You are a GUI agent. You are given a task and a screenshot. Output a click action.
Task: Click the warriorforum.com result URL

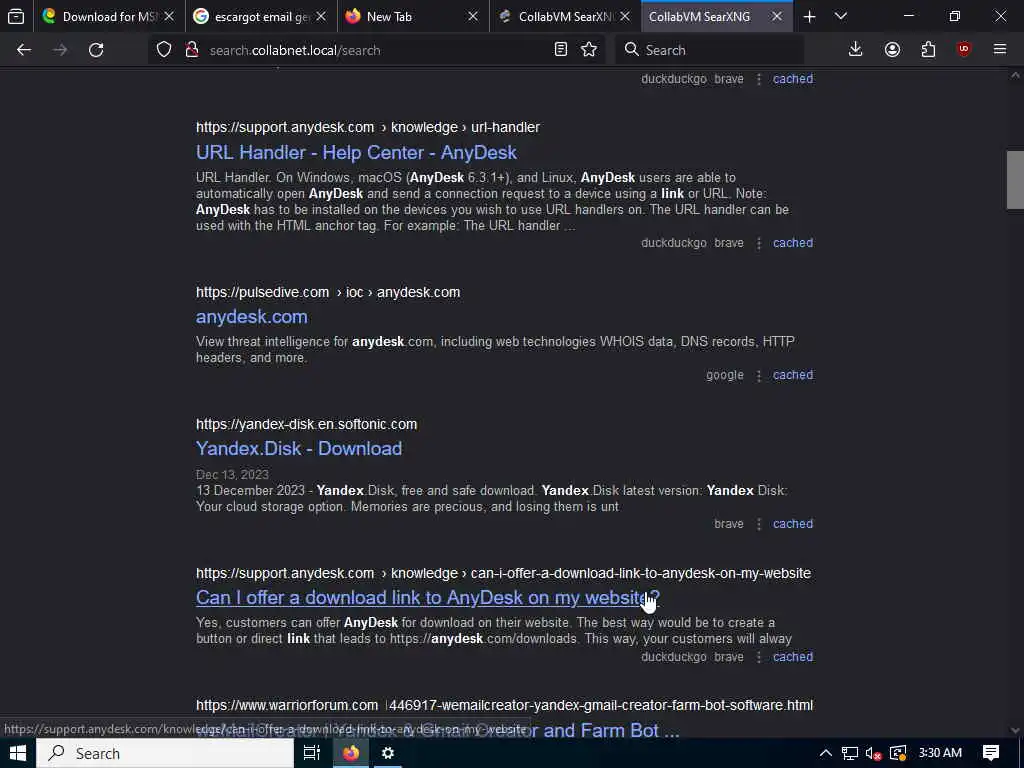point(504,705)
